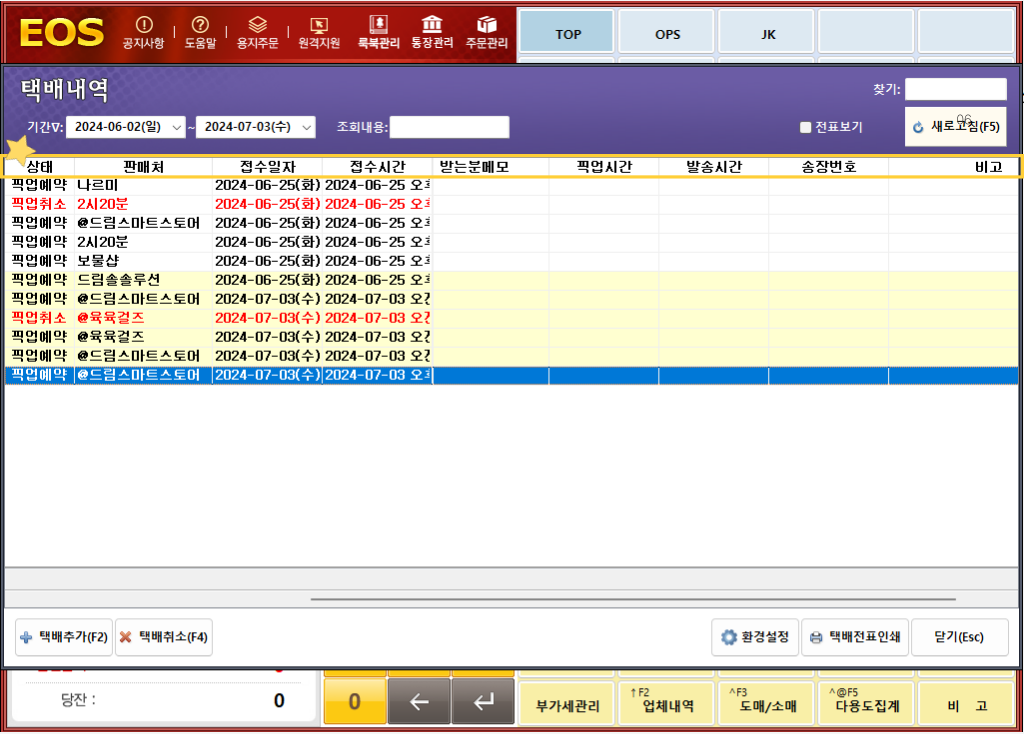Click the left arrow key on keypad
The height and width of the screenshot is (734, 1024).
[419, 701]
